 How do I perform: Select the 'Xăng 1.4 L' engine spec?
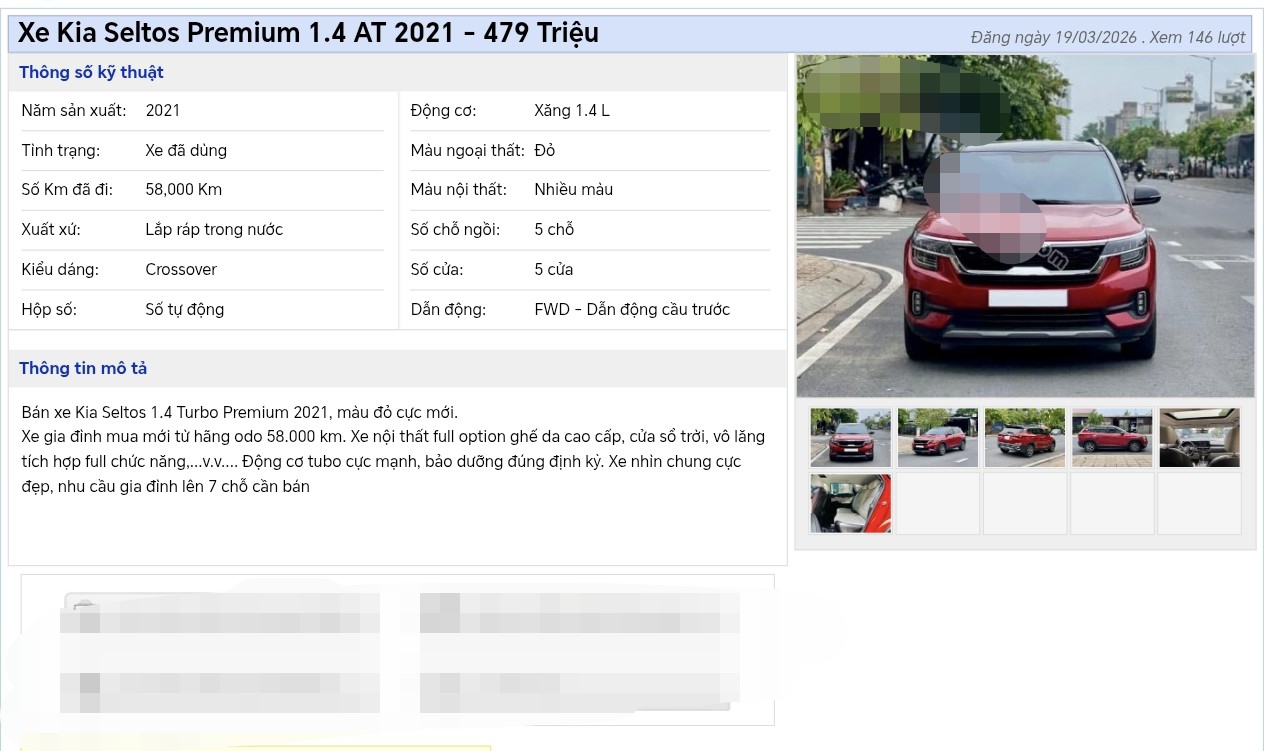572,110
